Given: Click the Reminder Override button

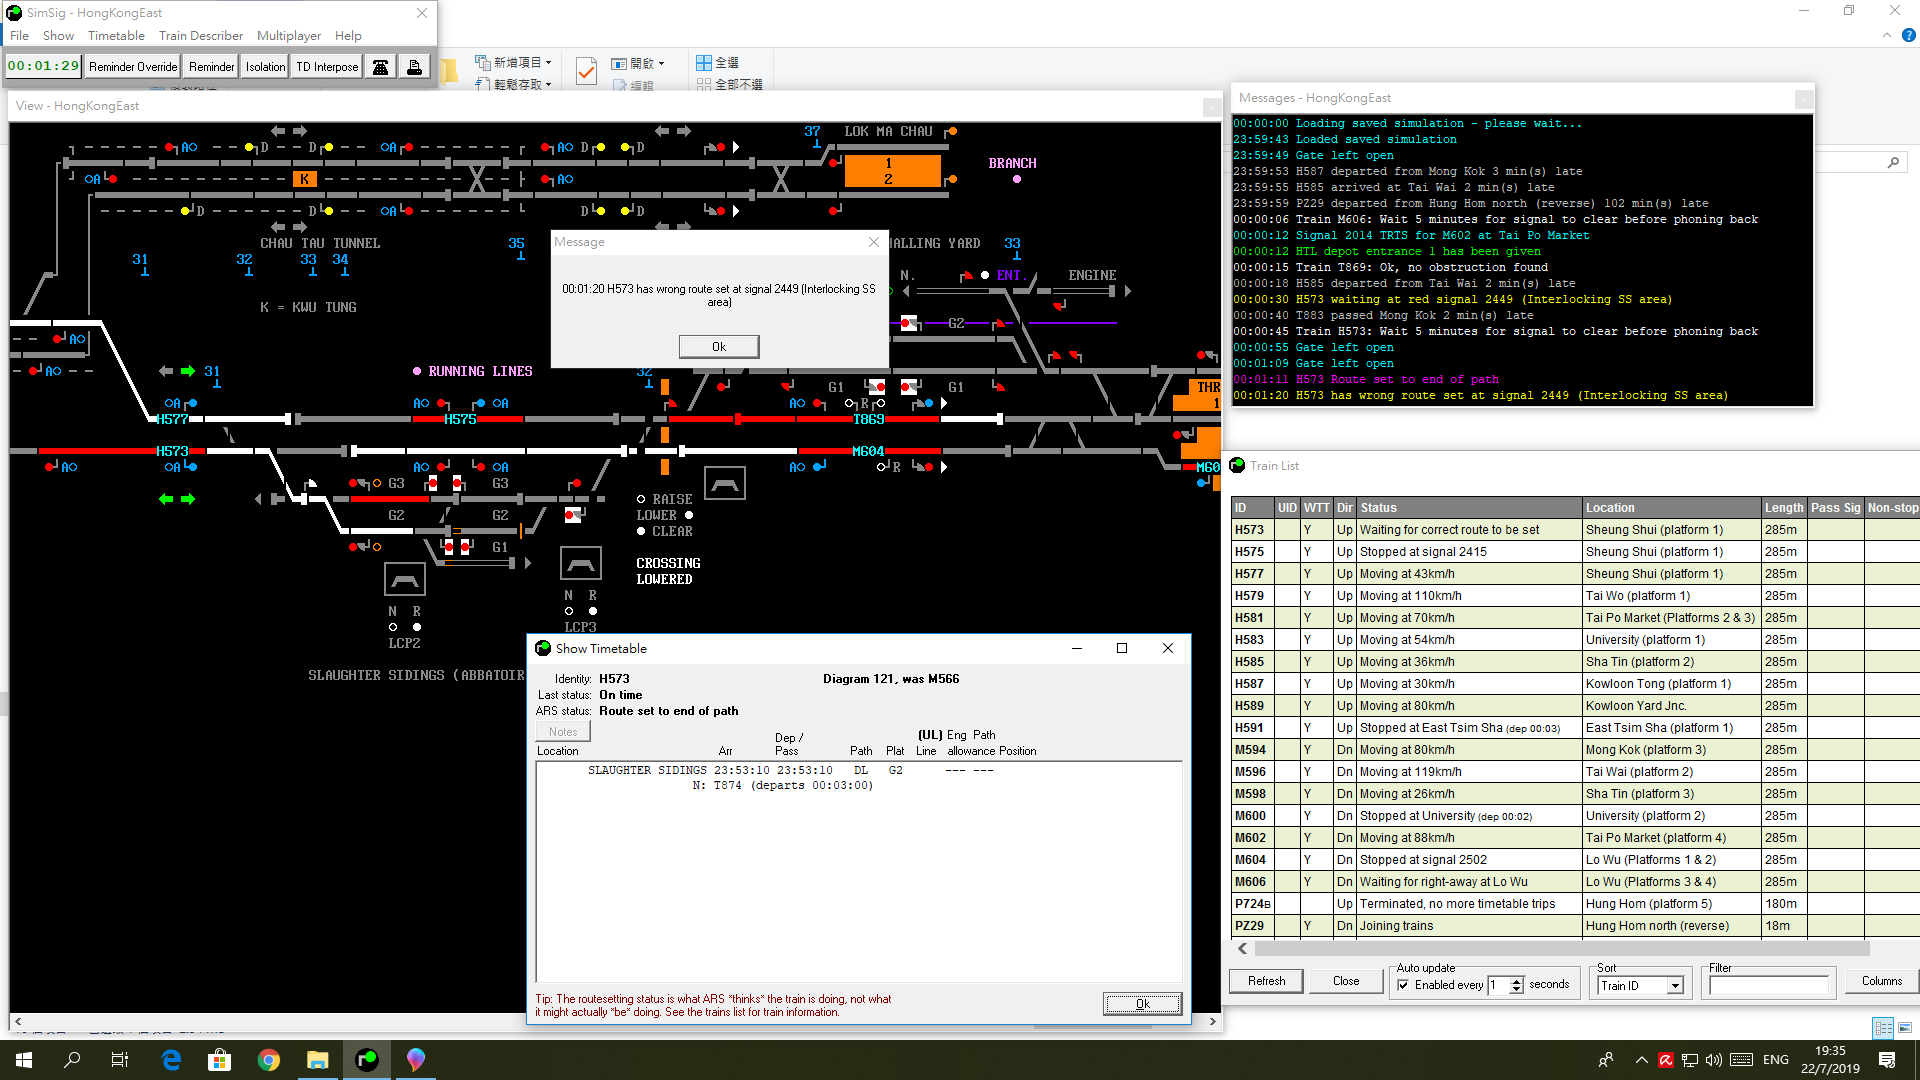Looking at the screenshot, I should click(133, 67).
